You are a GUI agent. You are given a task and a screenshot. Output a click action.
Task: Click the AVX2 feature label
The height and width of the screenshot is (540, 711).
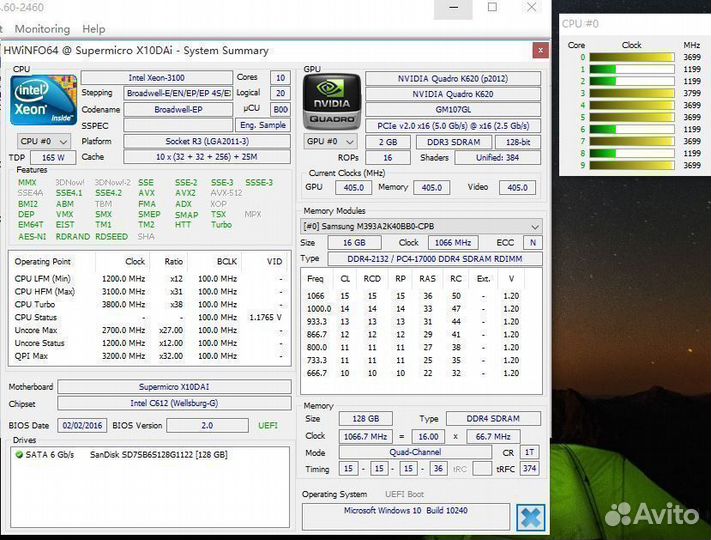tap(185, 193)
